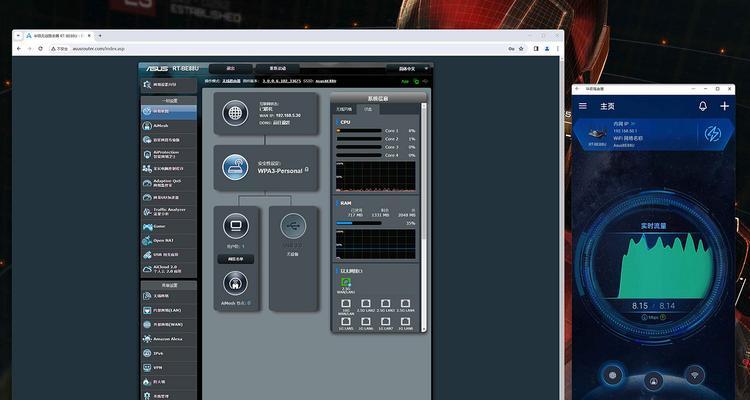Open the language dropdown in the router header
The width and height of the screenshot is (750, 400).
[408, 68]
